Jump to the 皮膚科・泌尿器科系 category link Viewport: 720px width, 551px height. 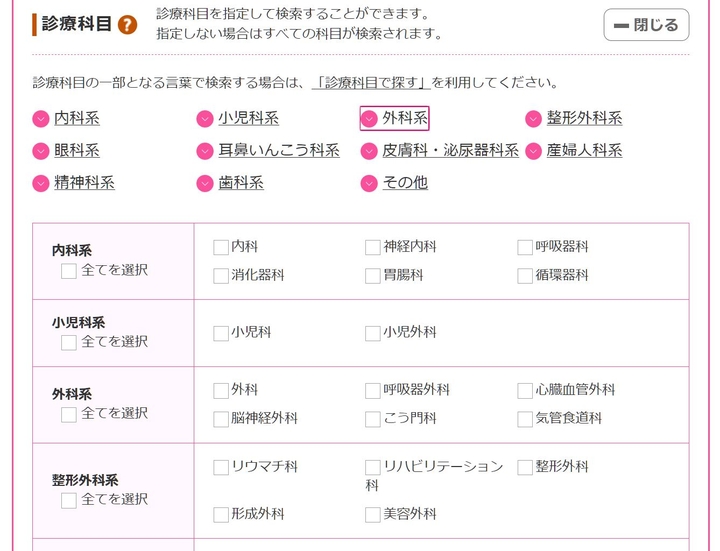pyautogui.click(x=450, y=150)
